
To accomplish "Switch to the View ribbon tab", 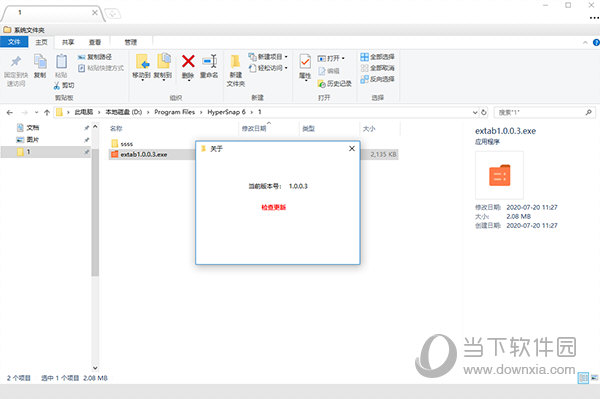I will pyautogui.click(x=95, y=42).
